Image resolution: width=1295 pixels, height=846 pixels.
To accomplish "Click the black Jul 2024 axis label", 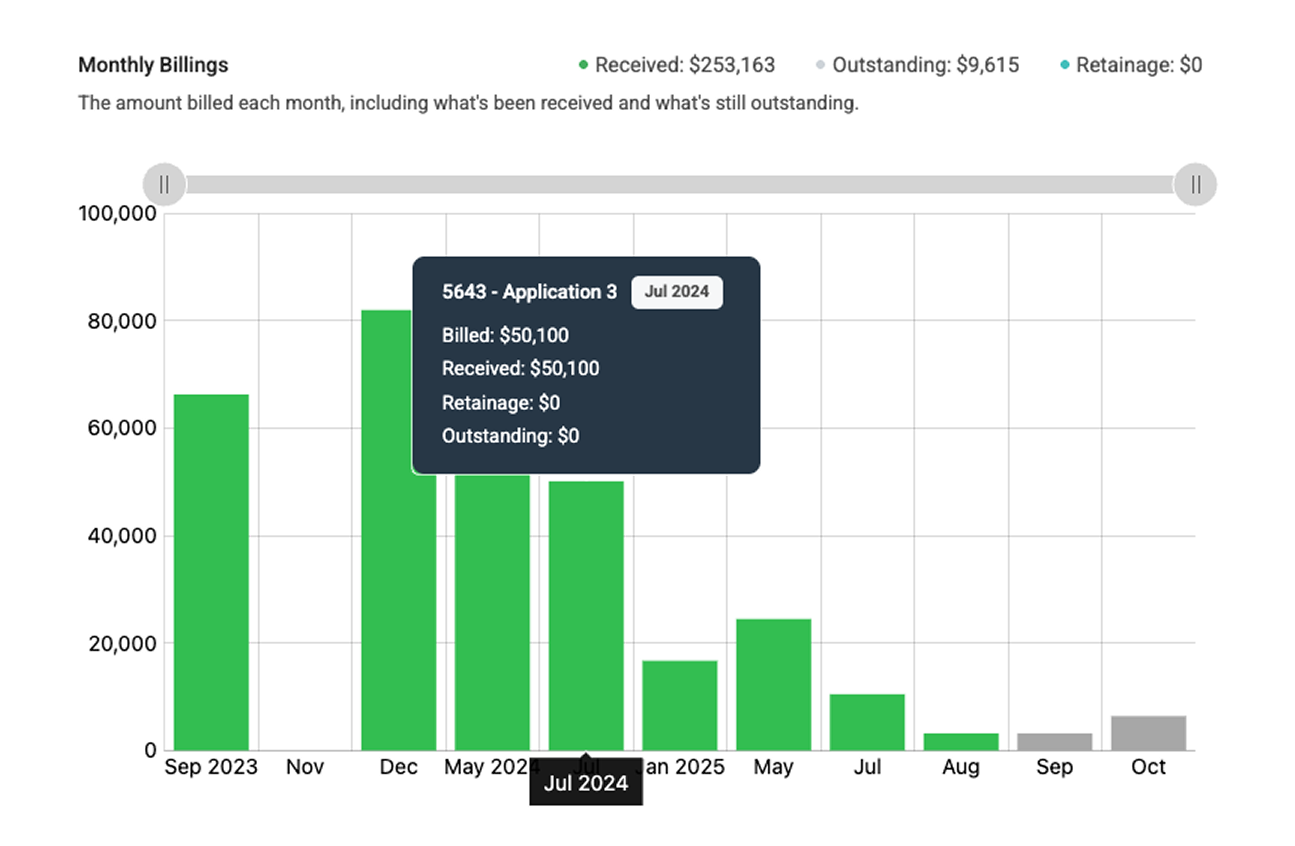I will (586, 784).
